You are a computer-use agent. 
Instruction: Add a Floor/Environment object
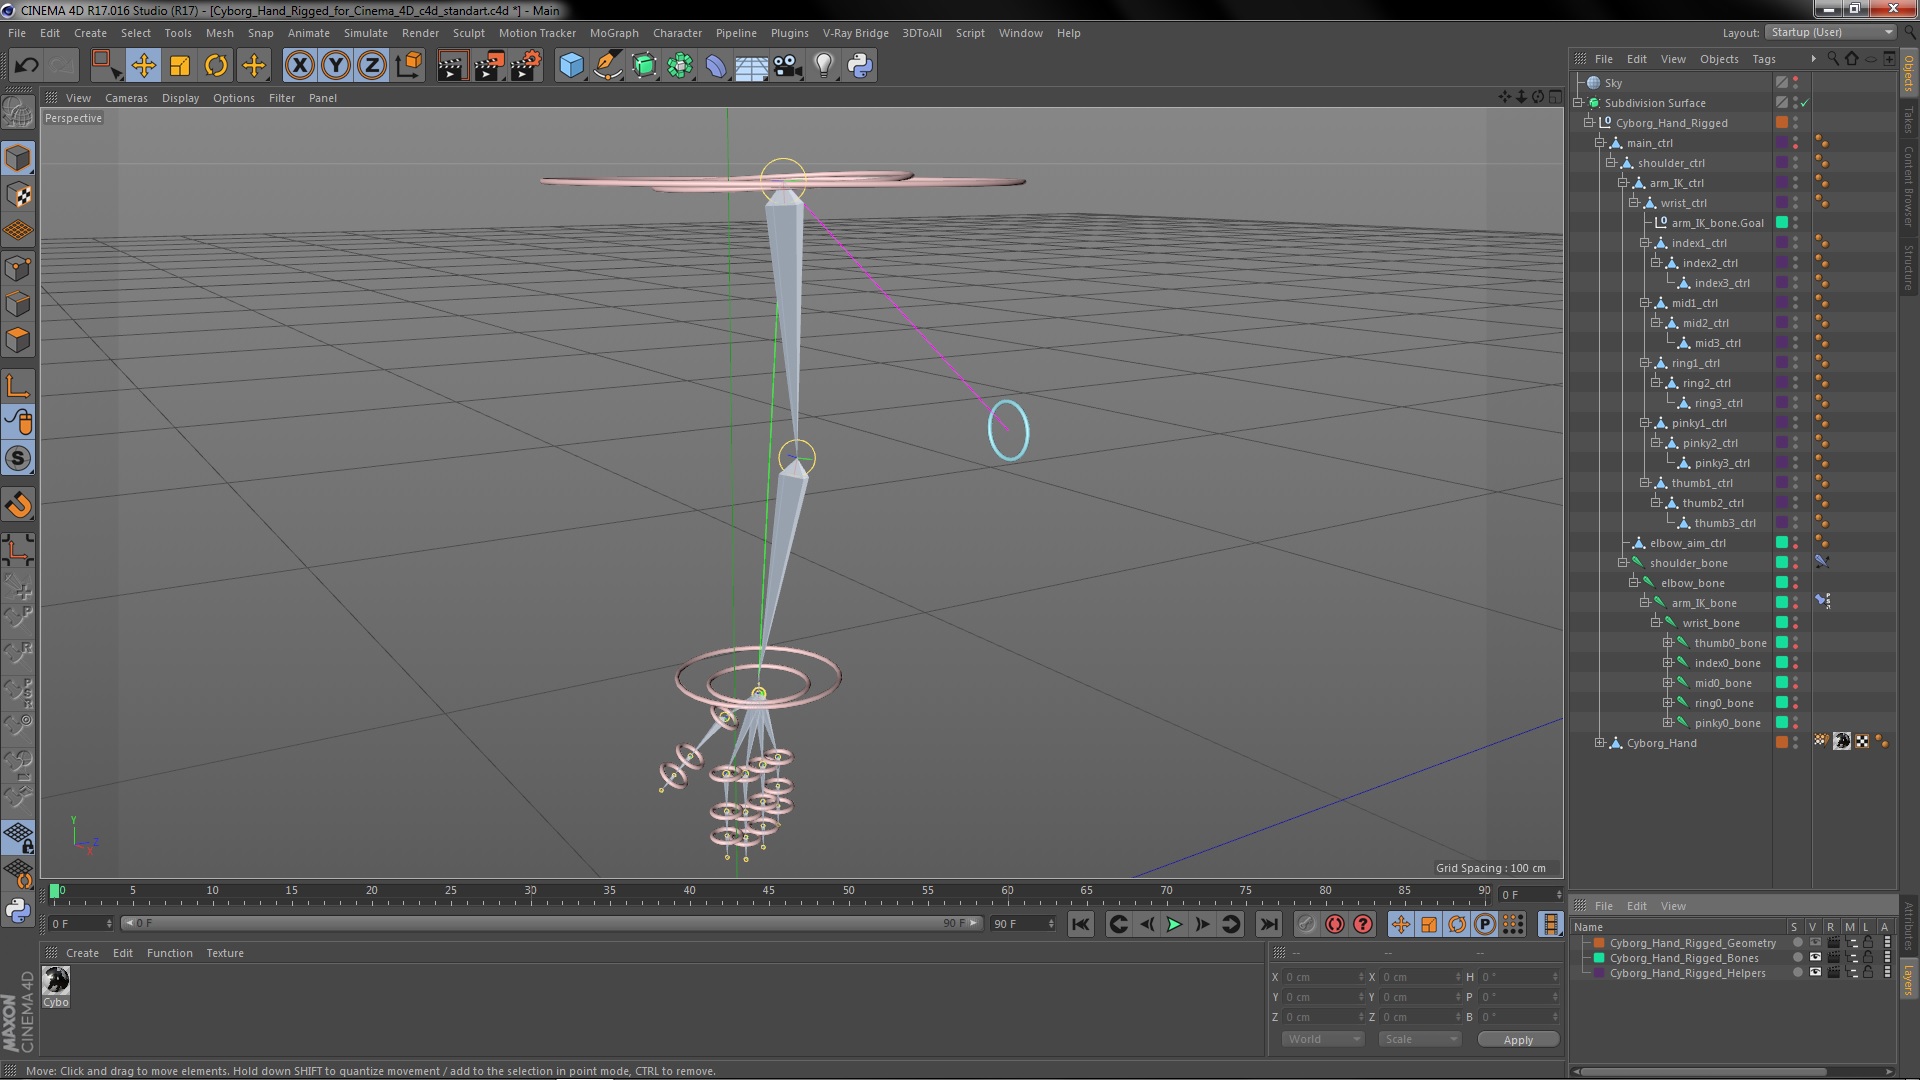pyautogui.click(x=751, y=66)
